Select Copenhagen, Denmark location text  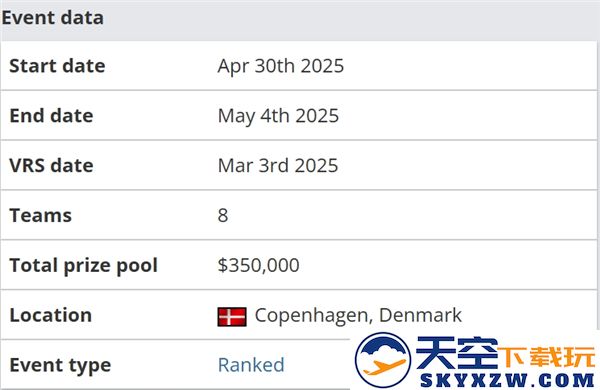click(358, 316)
